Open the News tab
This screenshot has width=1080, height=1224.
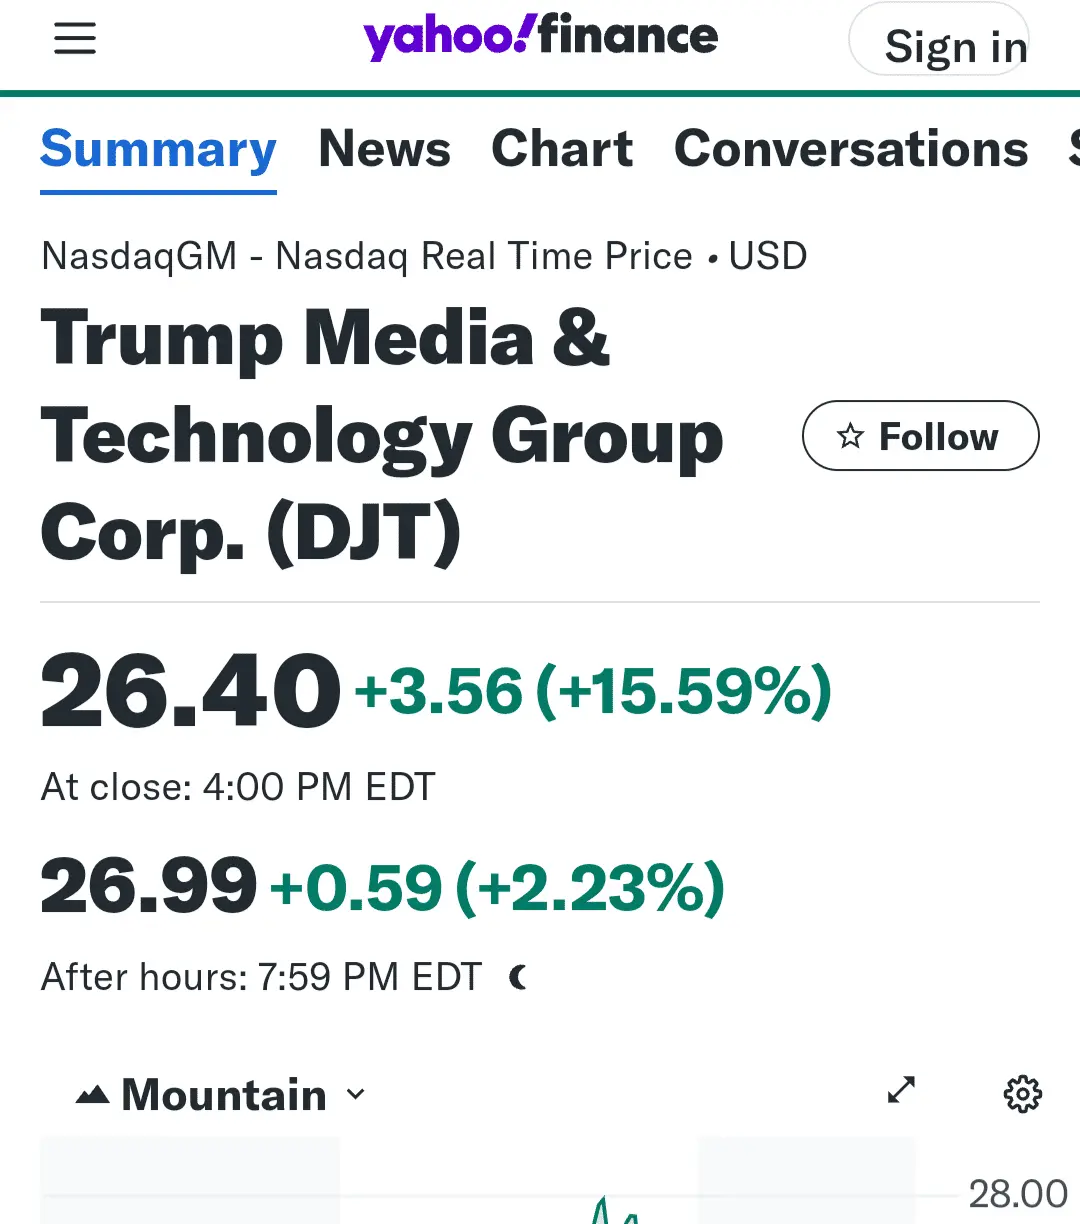click(x=384, y=150)
